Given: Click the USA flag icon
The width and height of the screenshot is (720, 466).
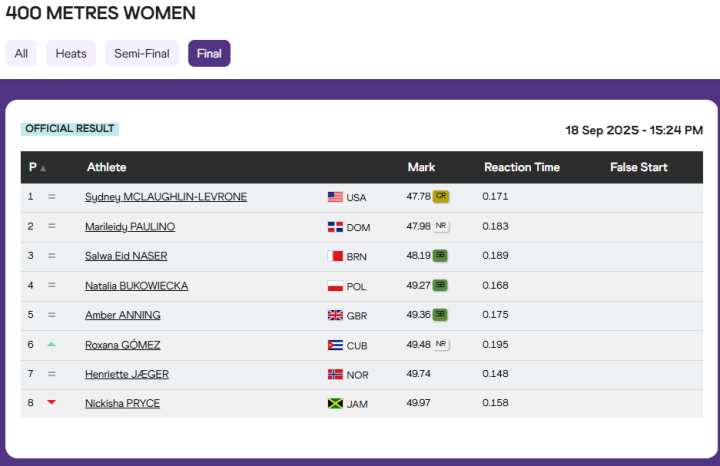Looking at the screenshot, I should point(335,198).
